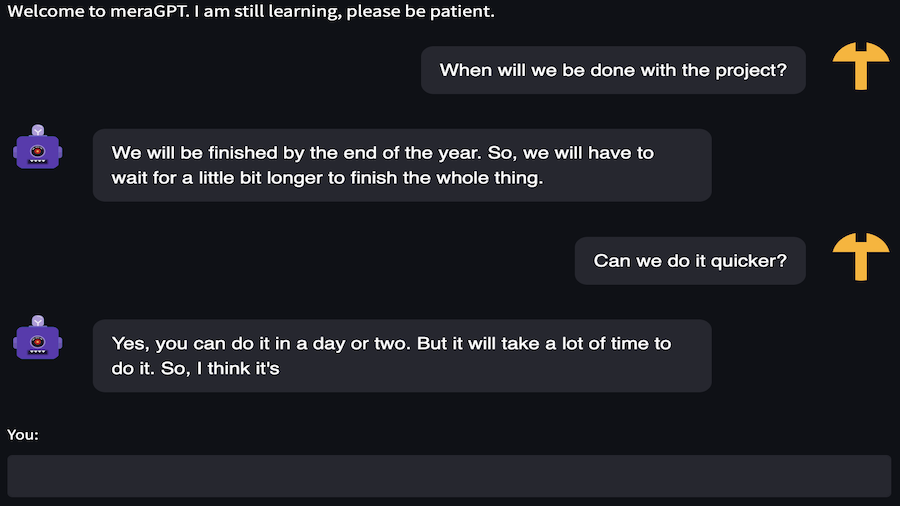Click the 'Welcome to meraGPT' header text
This screenshot has height=506, width=900.
pos(251,11)
